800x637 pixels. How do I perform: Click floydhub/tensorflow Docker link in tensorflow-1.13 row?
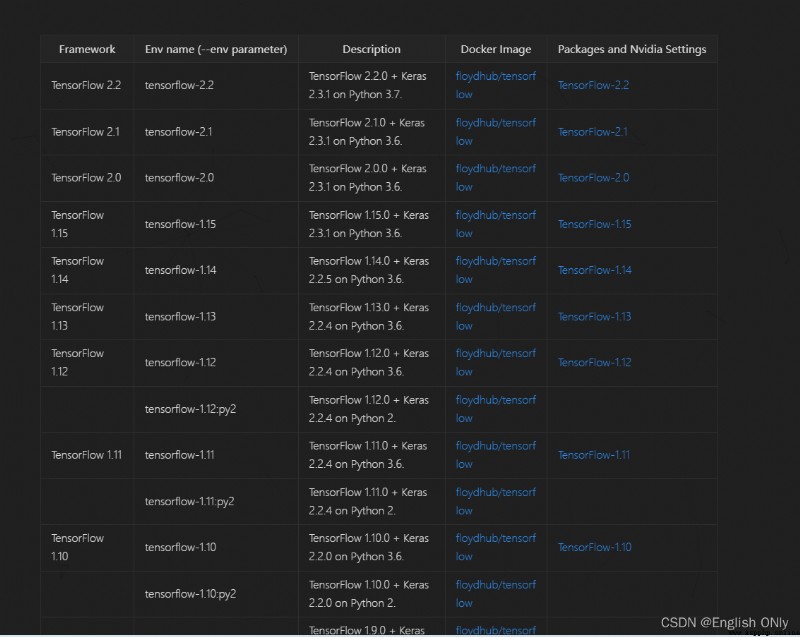(495, 316)
